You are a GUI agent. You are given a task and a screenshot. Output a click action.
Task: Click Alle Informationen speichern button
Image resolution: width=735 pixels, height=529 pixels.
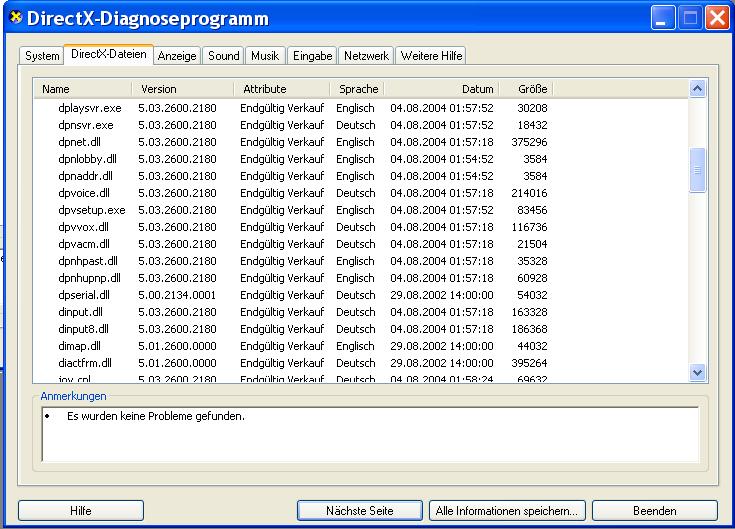coord(507,510)
